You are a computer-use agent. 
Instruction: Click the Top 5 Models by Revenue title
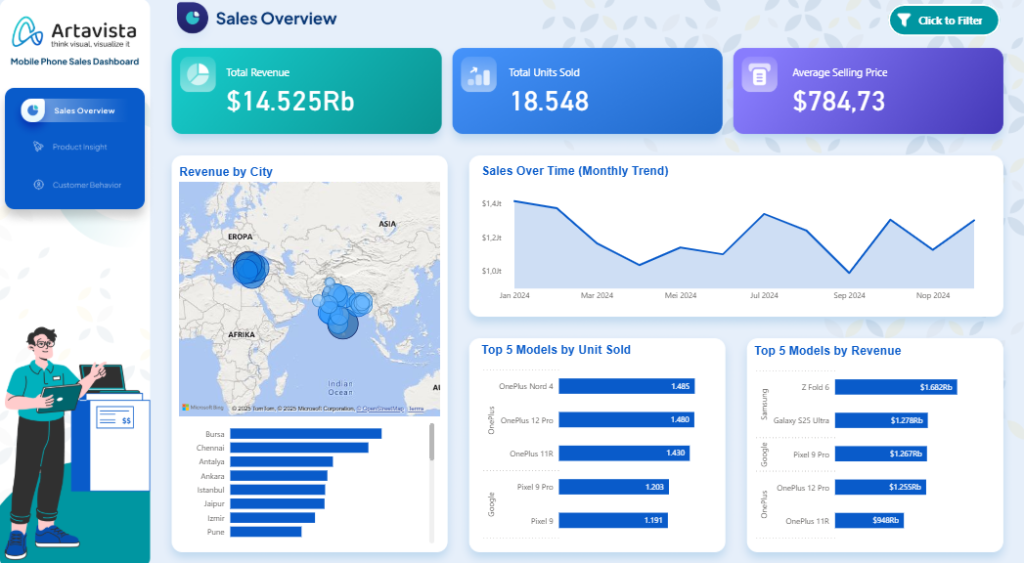click(x=827, y=351)
